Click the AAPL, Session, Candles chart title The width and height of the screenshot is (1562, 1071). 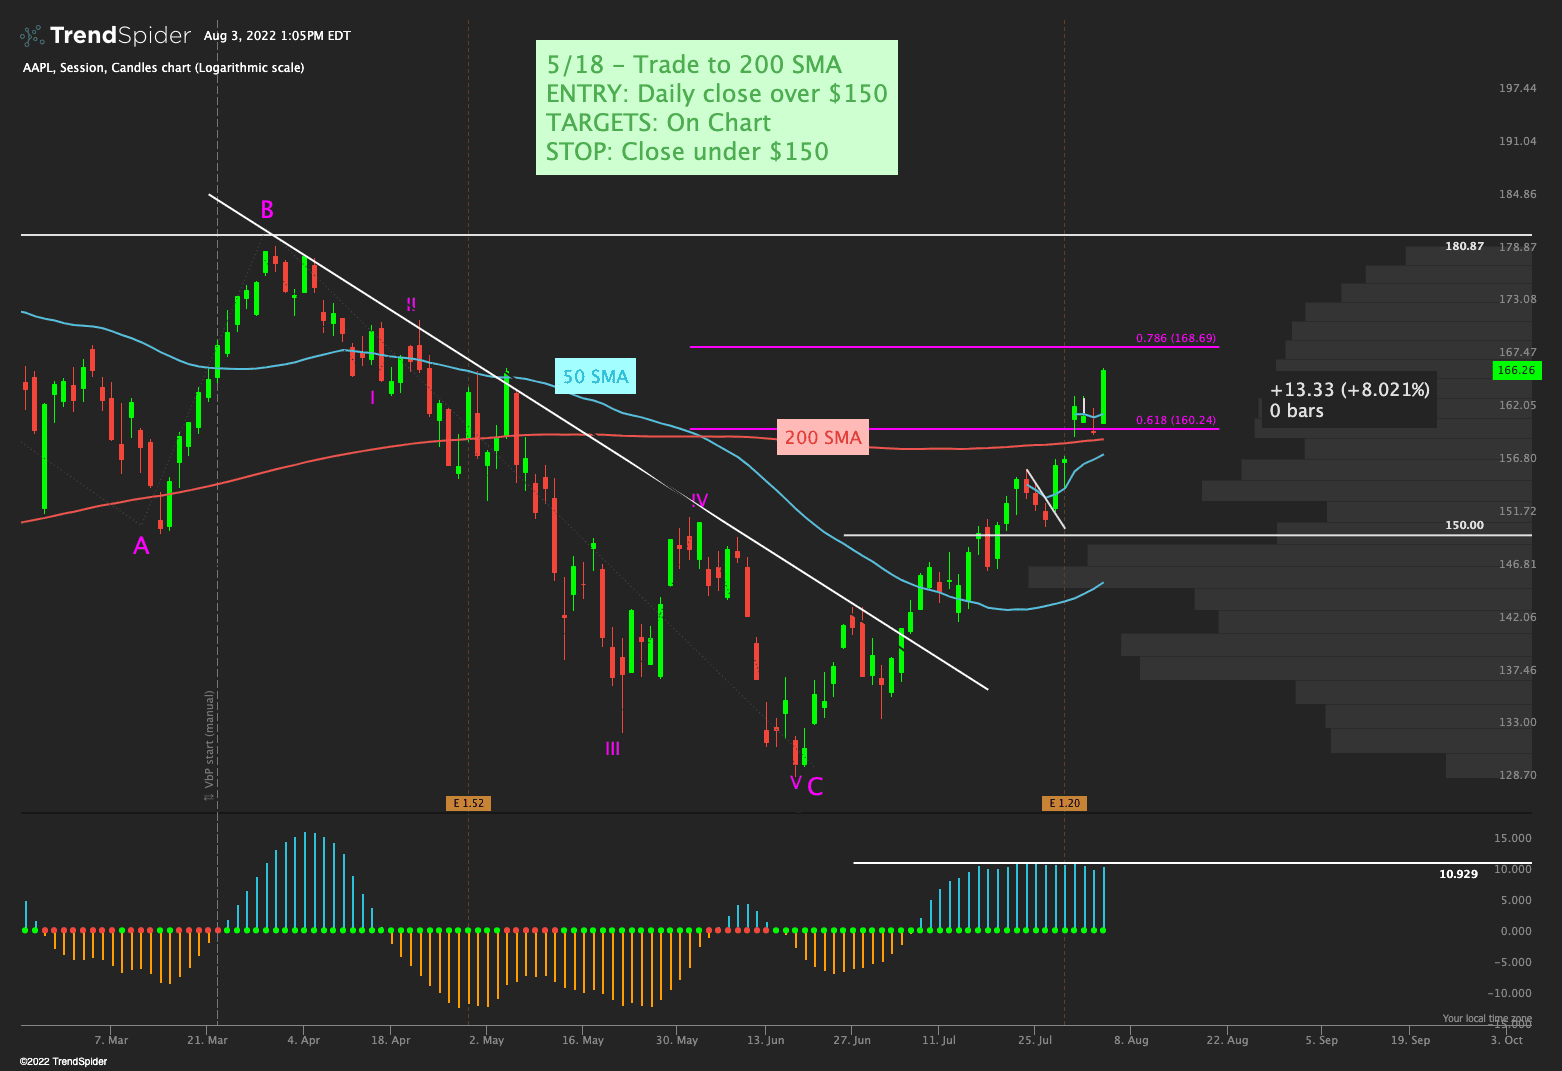coord(163,68)
